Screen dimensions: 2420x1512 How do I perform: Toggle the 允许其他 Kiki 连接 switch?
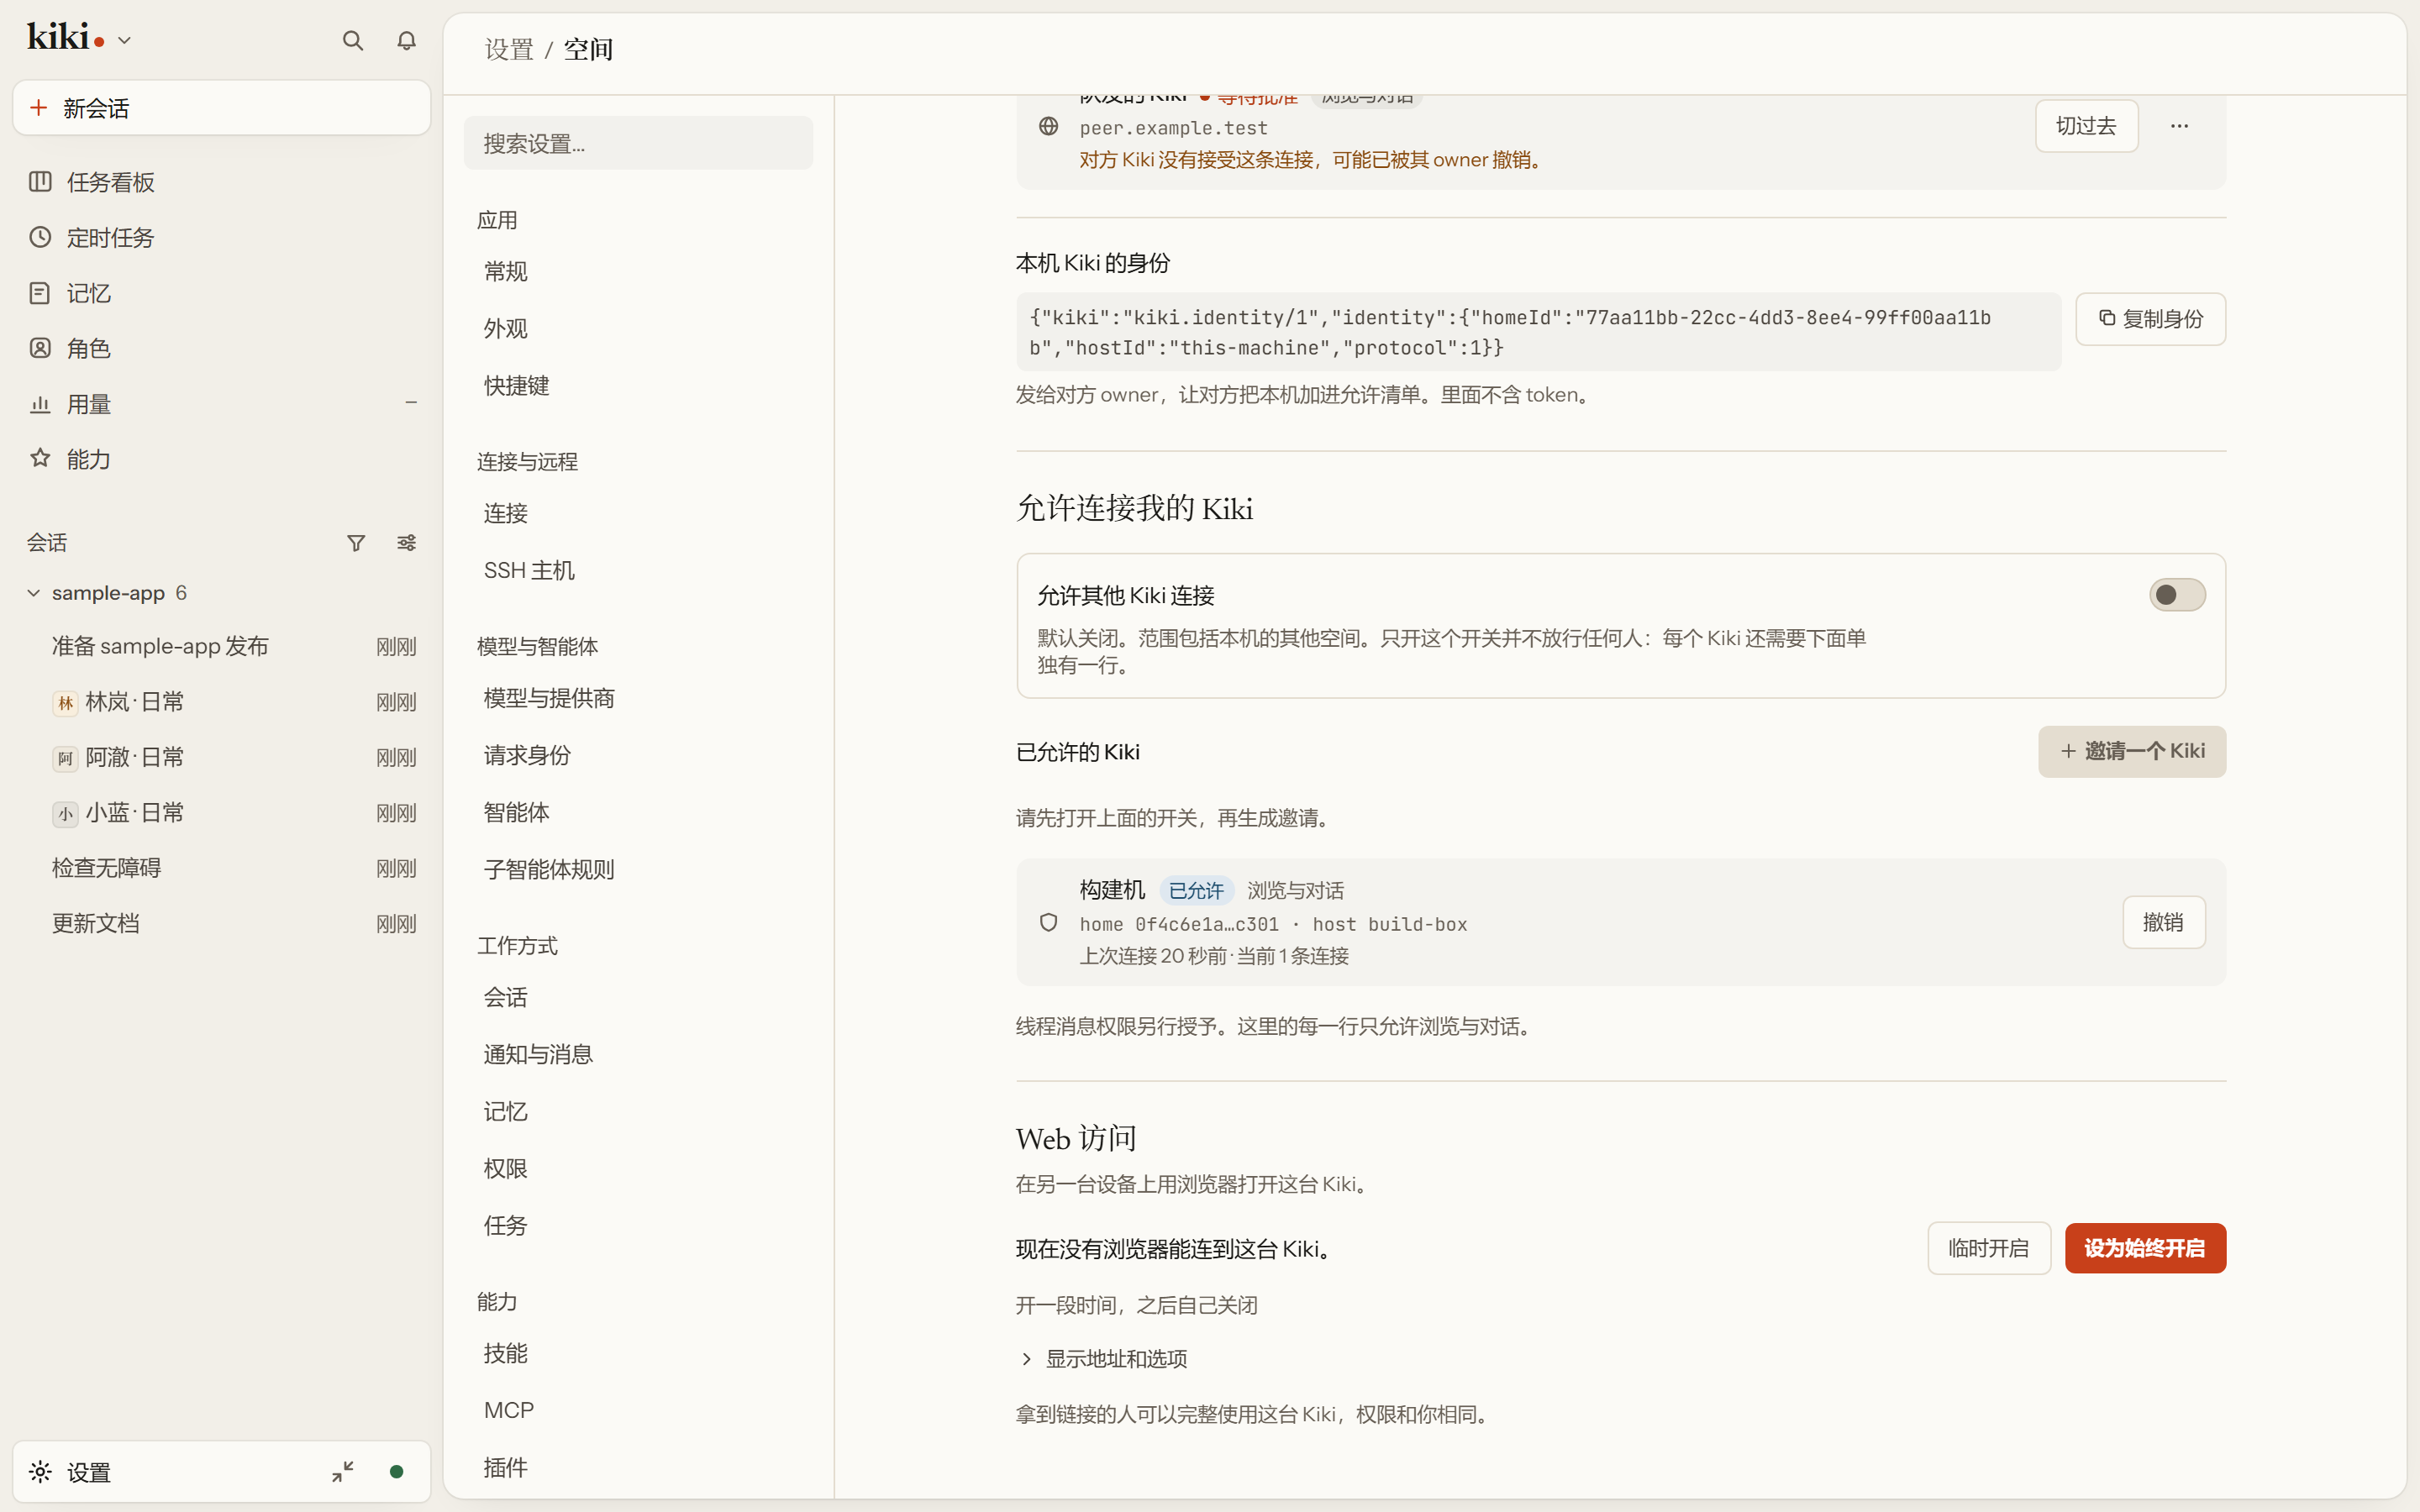pos(2177,595)
